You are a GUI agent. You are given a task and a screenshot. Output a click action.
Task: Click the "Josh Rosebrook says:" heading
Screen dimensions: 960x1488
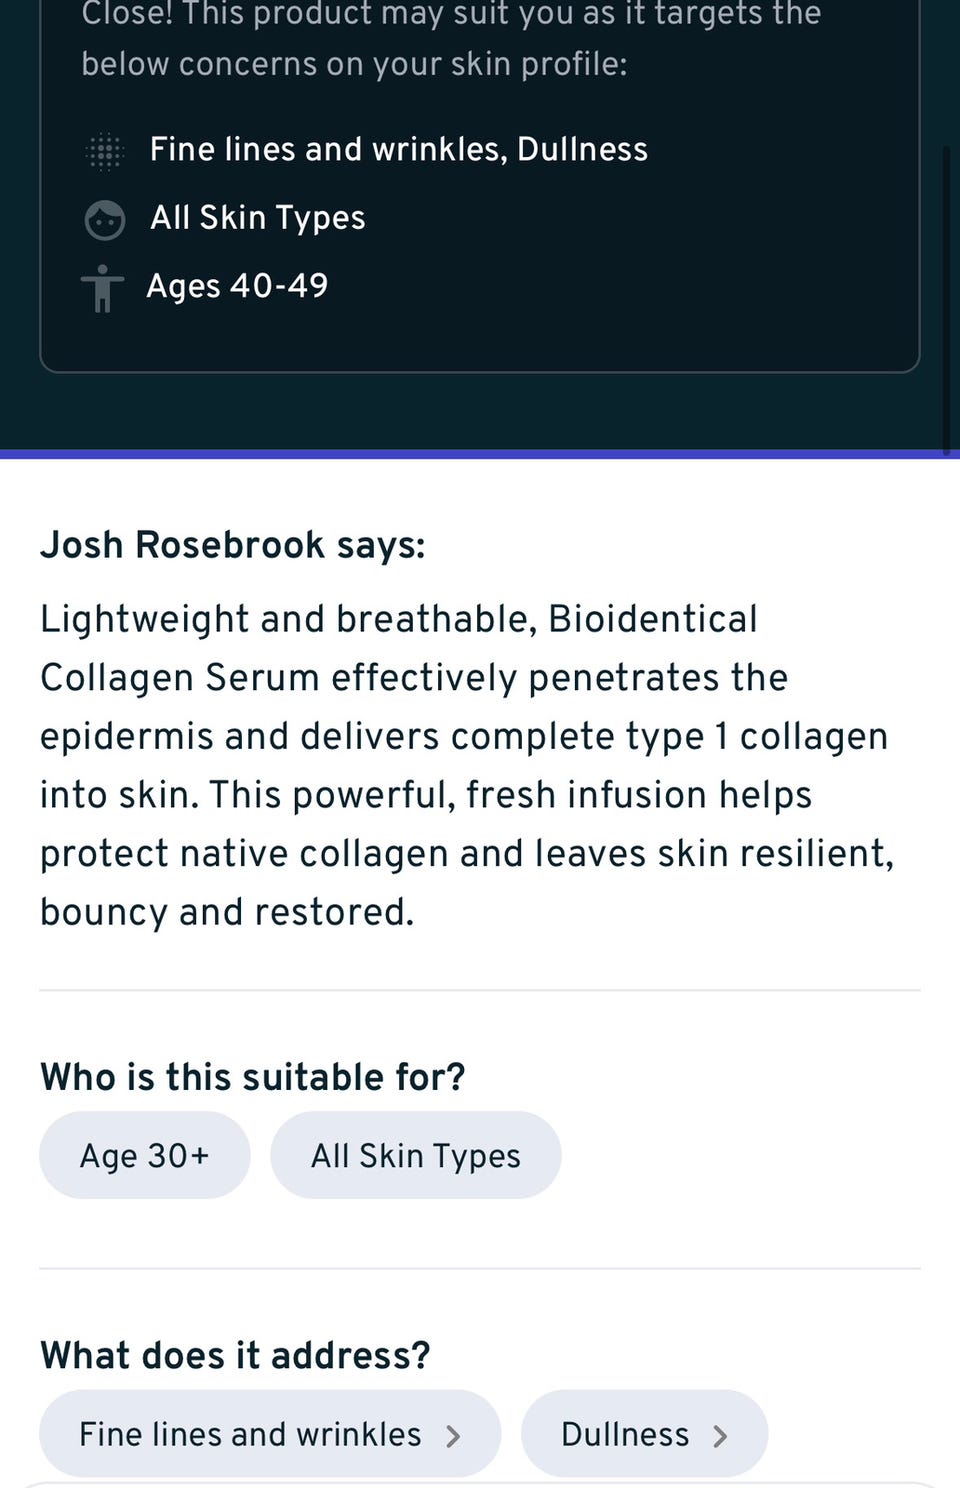(x=232, y=545)
